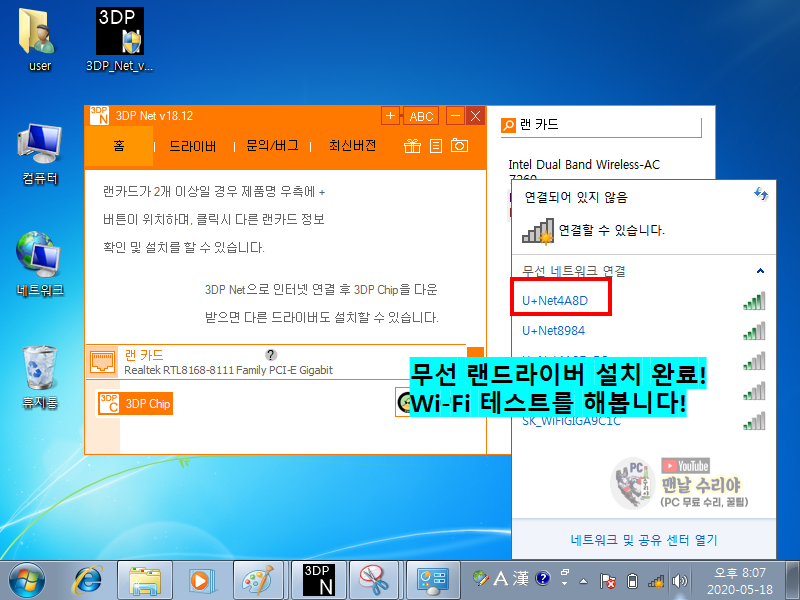Open the 문의/버그 tab
Image resolution: width=800 pixels, height=600 pixels.
[x=272, y=146]
